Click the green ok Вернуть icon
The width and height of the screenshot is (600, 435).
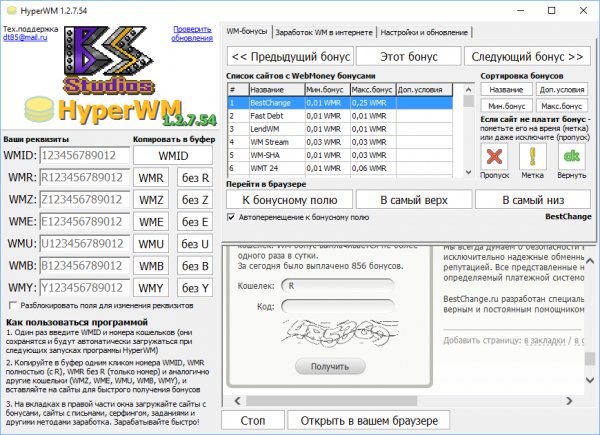coord(572,156)
